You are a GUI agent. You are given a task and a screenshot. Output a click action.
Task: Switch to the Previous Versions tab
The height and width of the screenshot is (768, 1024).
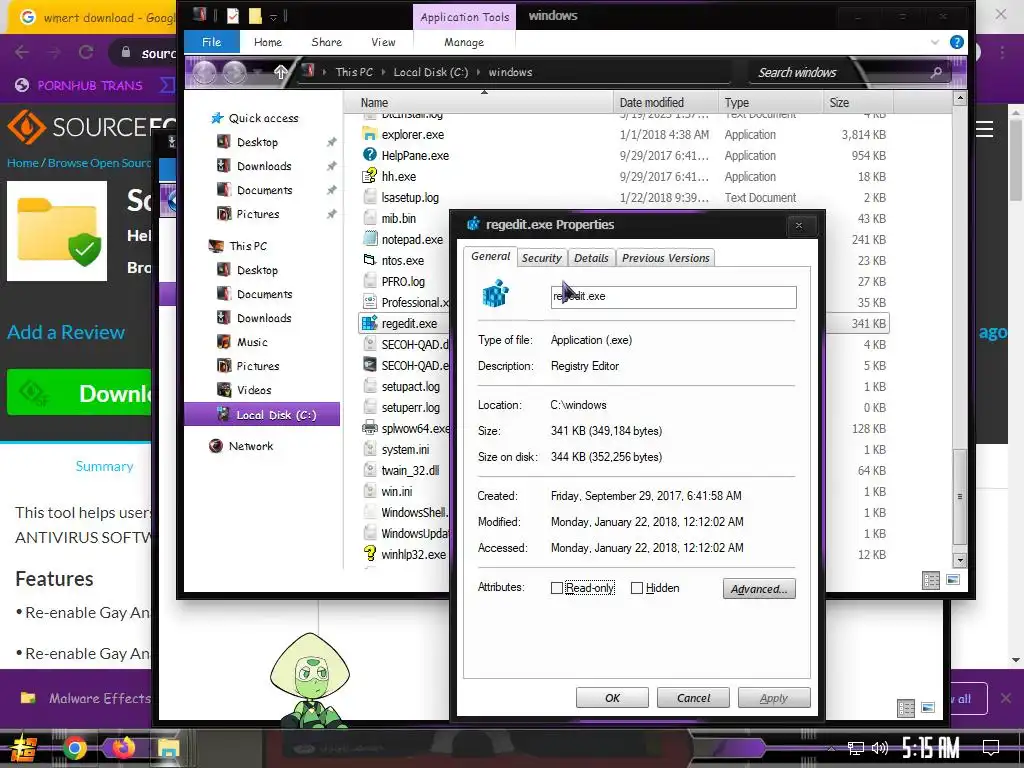coord(665,258)
